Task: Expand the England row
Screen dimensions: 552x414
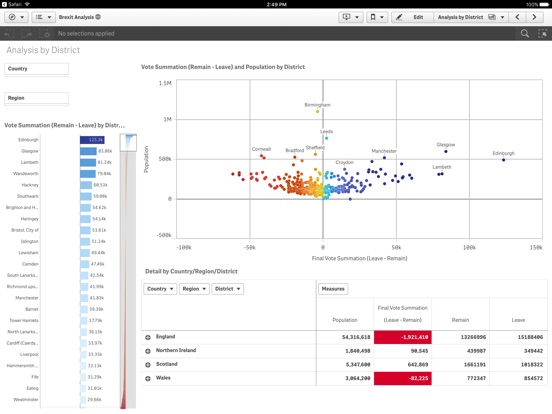Action: coord(148,337)
